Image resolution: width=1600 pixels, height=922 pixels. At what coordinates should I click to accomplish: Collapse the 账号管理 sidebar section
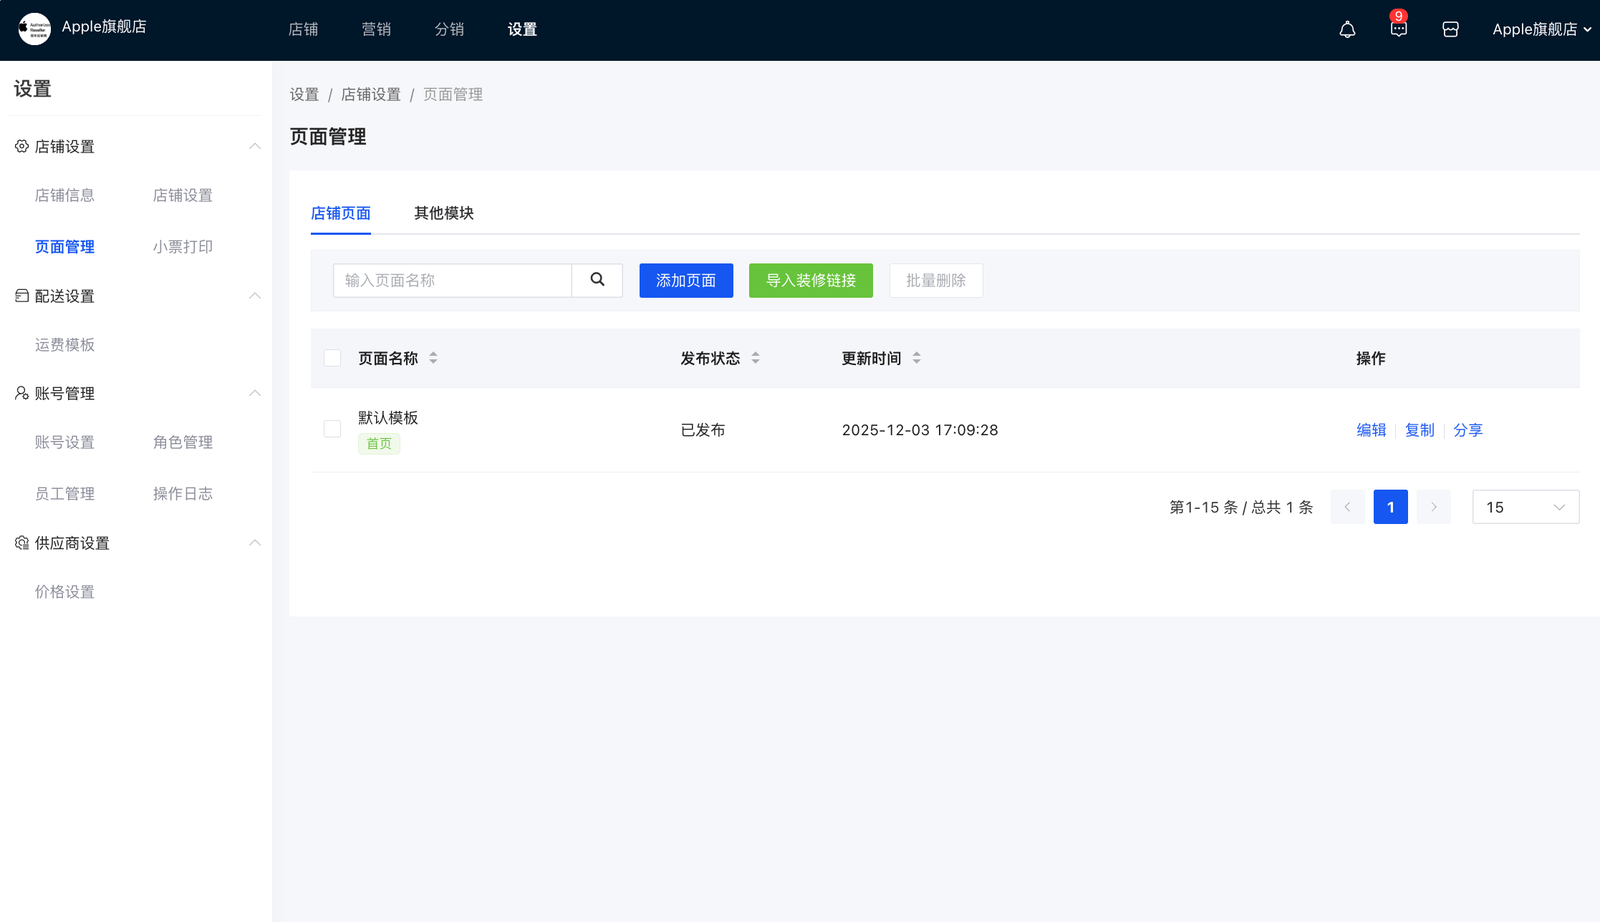(x=254, y=393)
